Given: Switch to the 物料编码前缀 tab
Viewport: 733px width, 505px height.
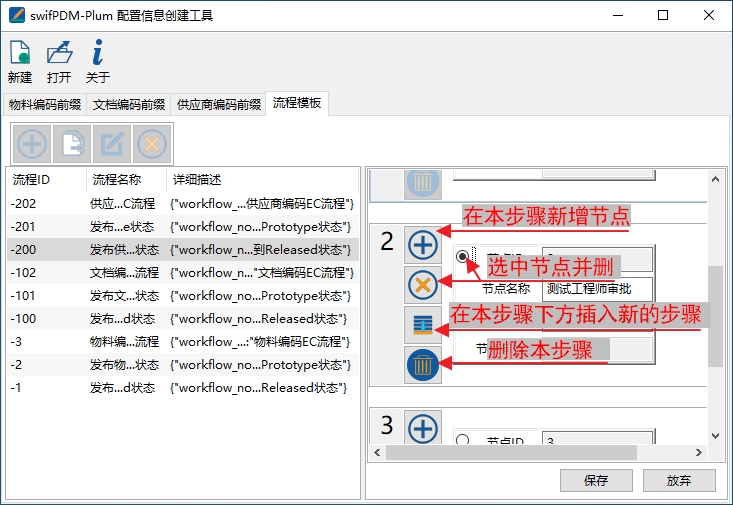Looking at the screenshot, I should click(x=44, y=104).
